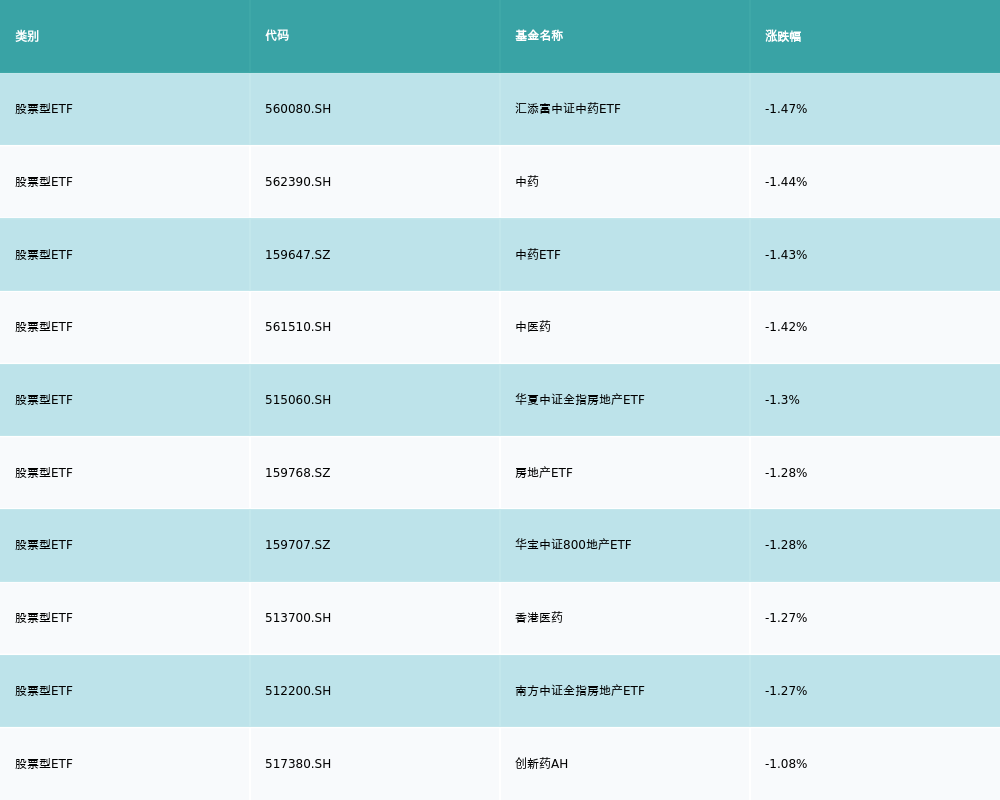Viewport: 1000px width, 800px height.
Task: Select the code cell 159647.SZ
Action: pos(298,255)
